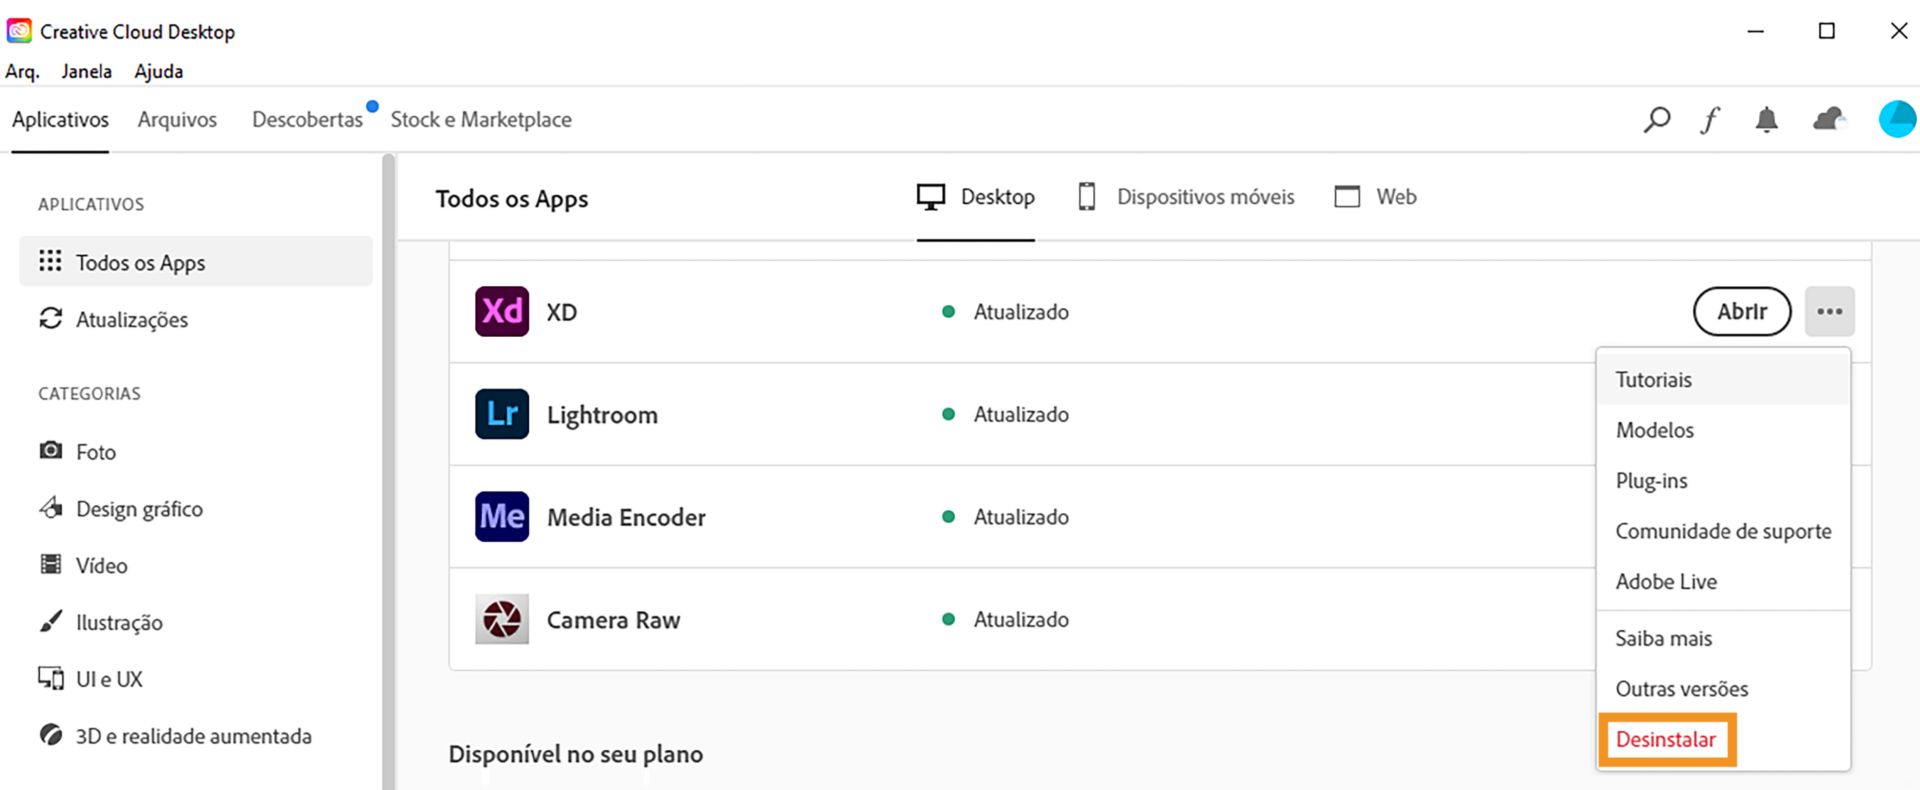Screen dimensions: 1920x790
Task: Click the Lightroom app icon
Action: click(x=502, y=414)
